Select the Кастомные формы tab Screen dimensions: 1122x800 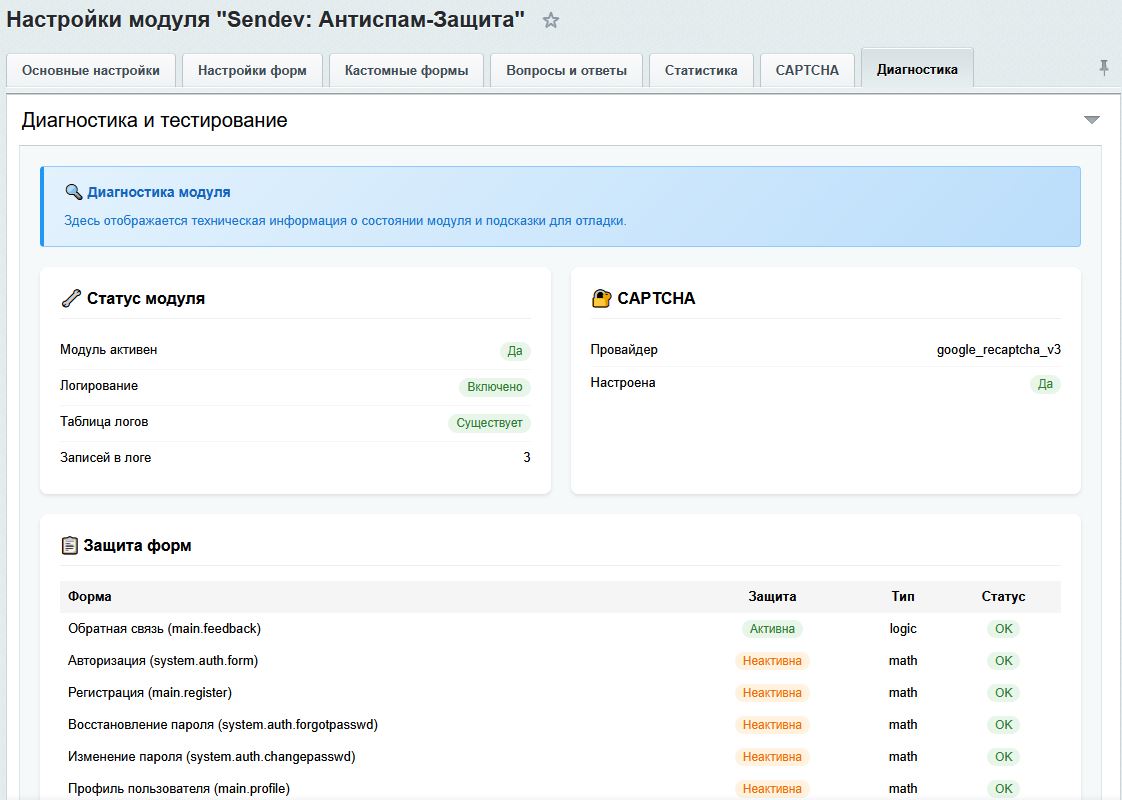(405, 70)
